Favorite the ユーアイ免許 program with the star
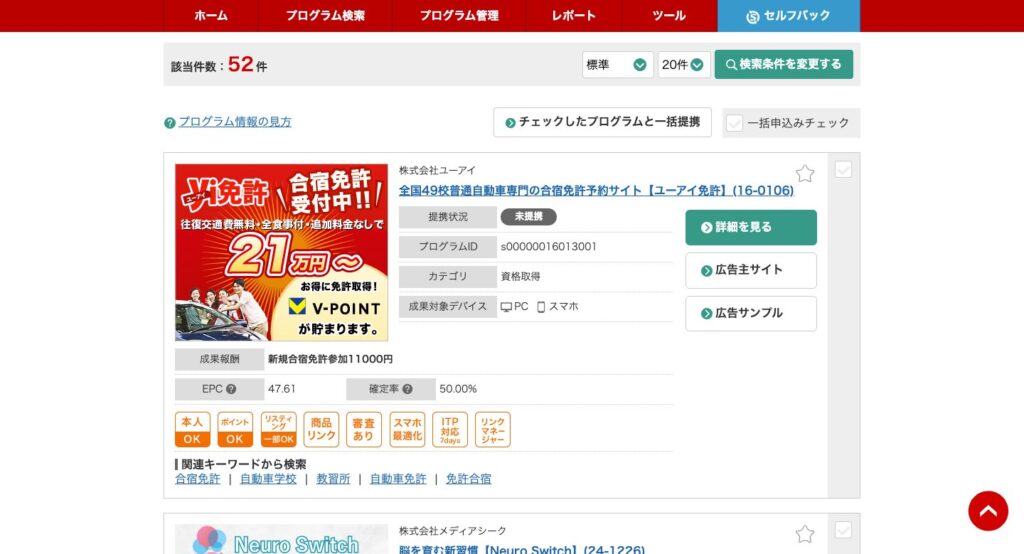The height and width of the screenshot is (554, 1024). (805, 173)
